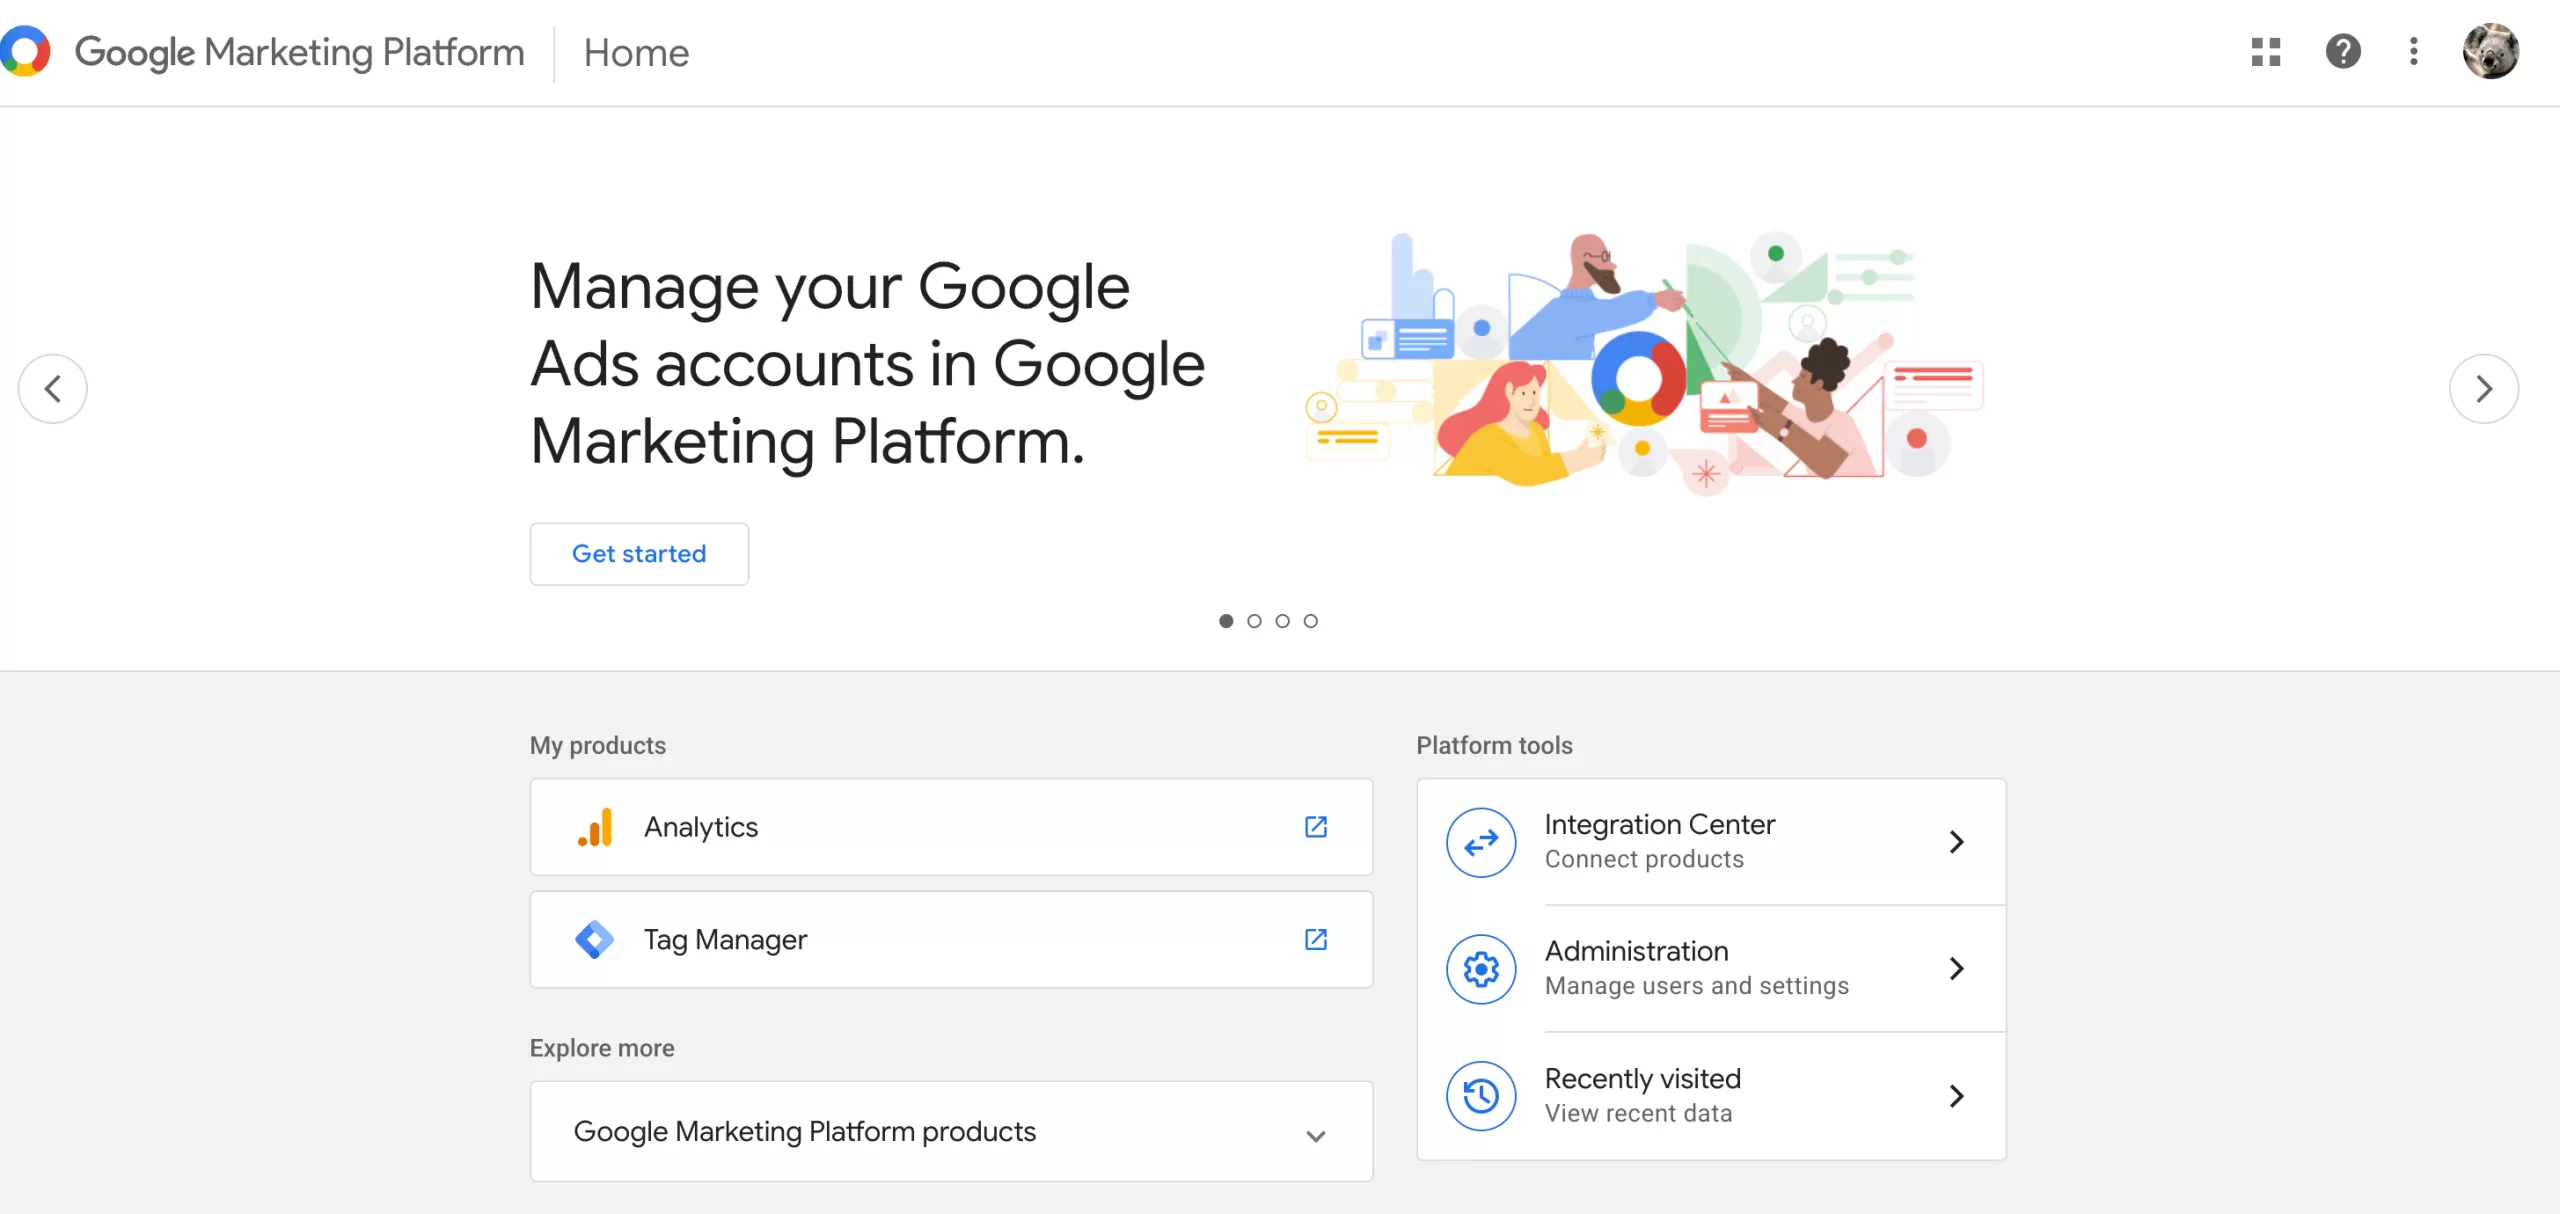This screenshot has height=1214, width=2560.
Task: Open Administration title
Action: (x=1637, y=951)
